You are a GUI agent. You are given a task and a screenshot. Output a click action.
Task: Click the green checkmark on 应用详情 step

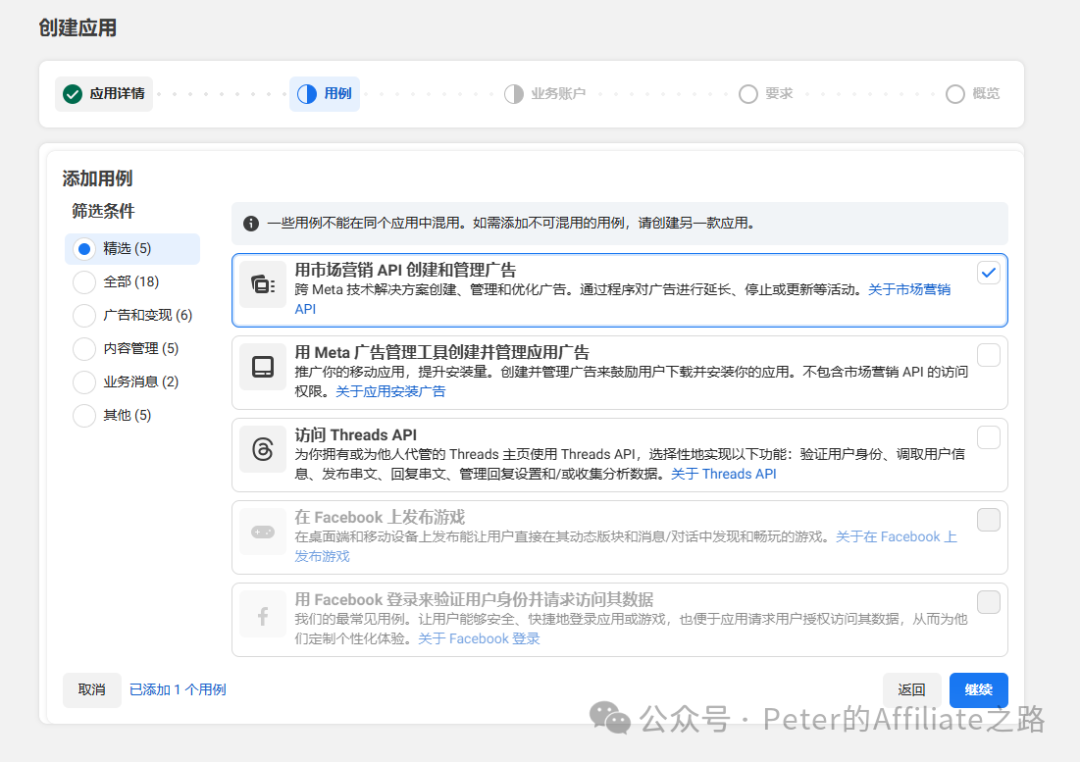click(72, 93)
